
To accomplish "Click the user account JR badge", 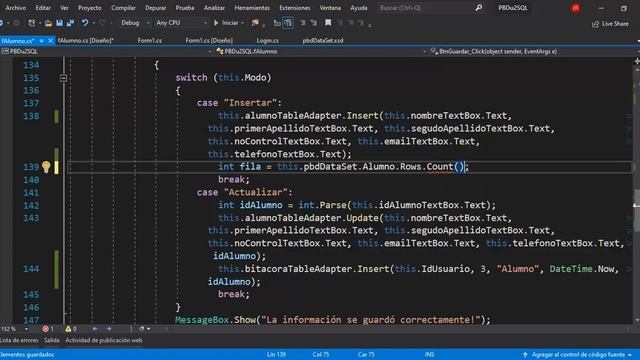I will (576, 8).
